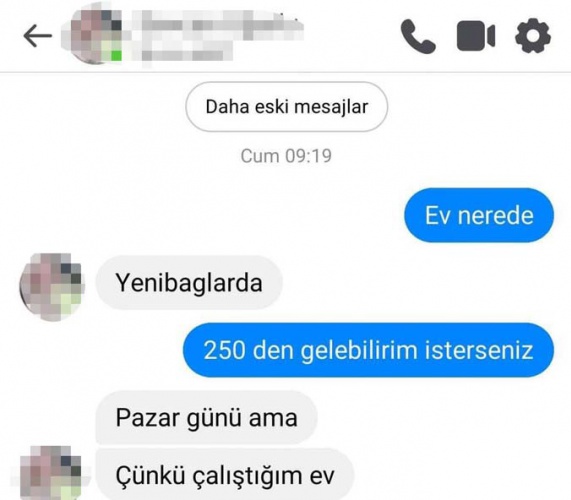
Task: Select the Cum 09:19 timestamp
Action: tap(286, 156)
